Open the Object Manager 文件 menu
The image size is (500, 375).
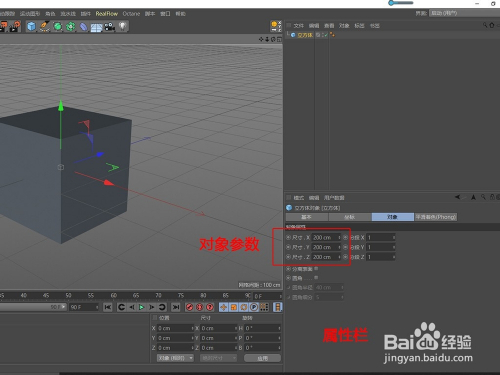pyautogui.click(x=298, y=26)
